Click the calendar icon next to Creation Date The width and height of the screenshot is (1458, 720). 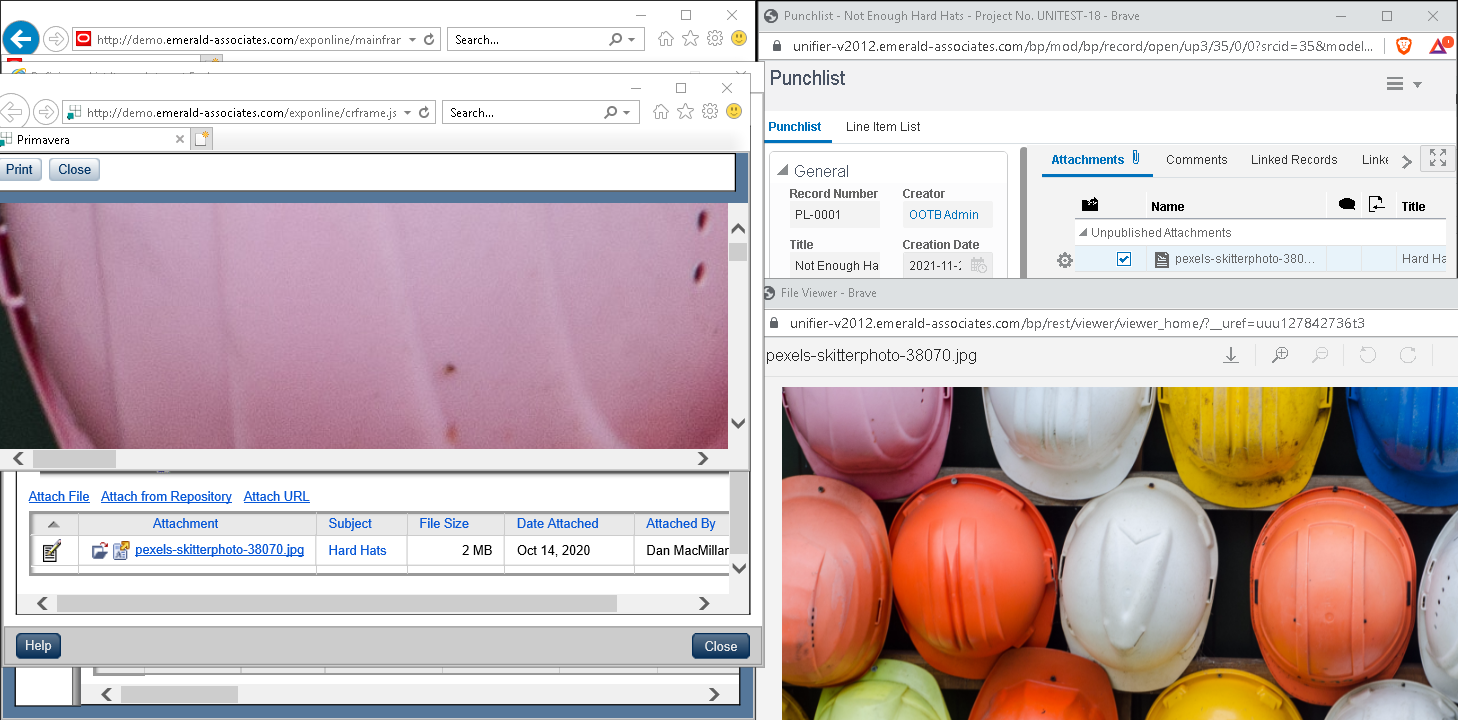[x=978, y=265]
